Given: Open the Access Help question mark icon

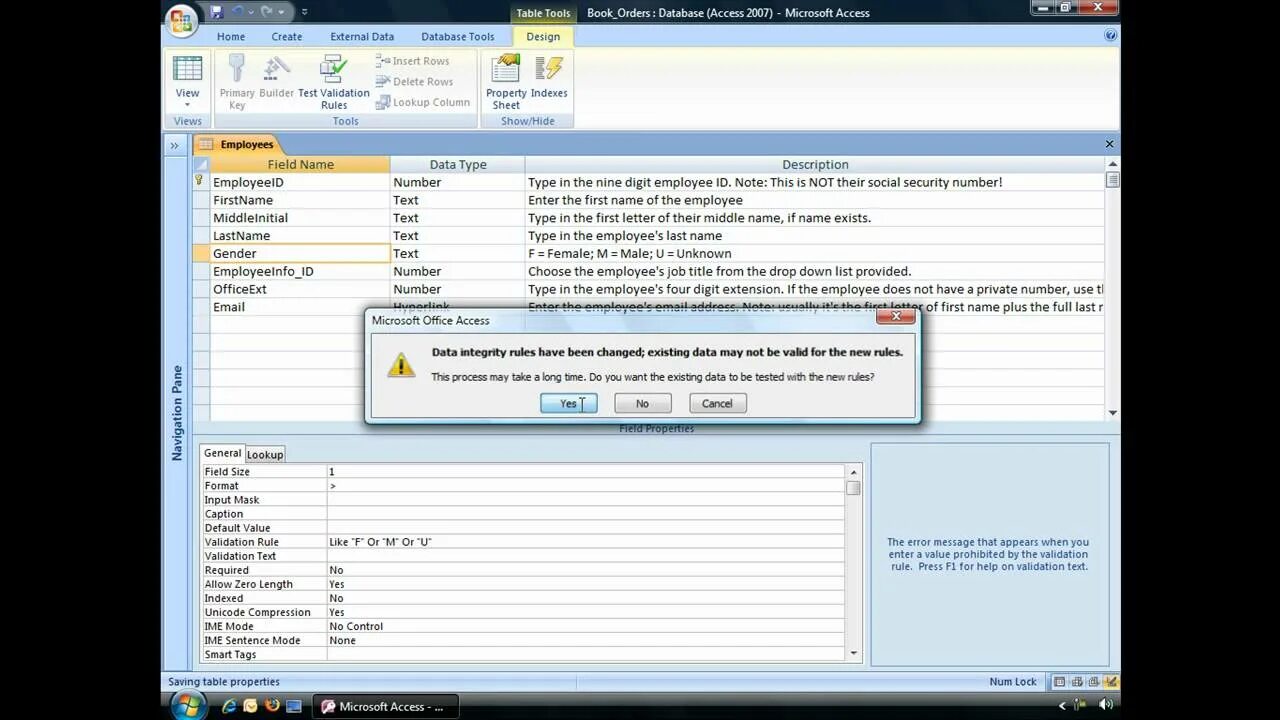Looking at the screenshot, I should click(x=1110, y=35).
